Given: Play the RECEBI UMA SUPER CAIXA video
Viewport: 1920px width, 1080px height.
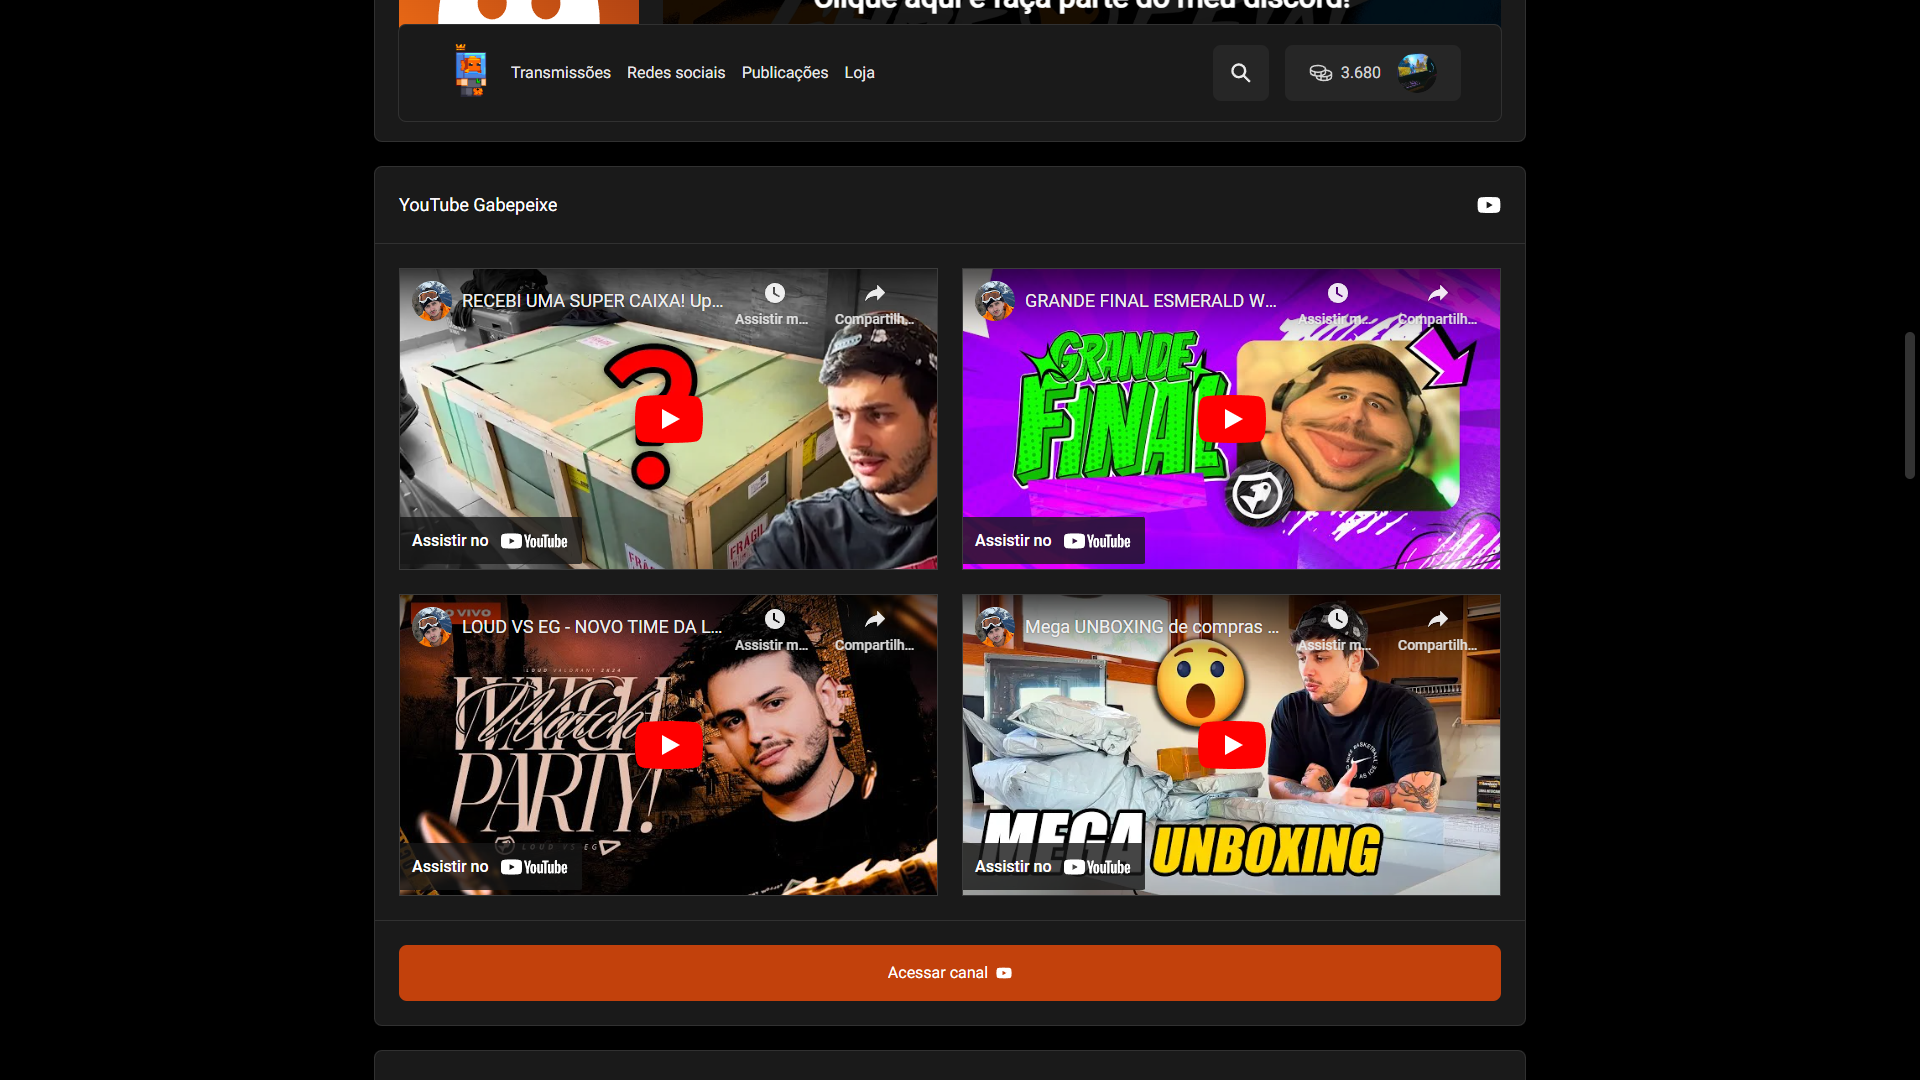Looking at the screenshot, I should (668, 419).
